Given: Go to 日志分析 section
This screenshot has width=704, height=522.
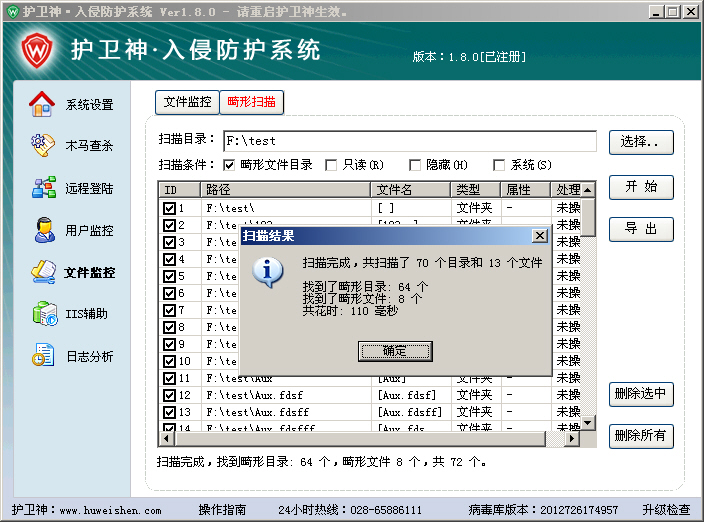Looking at the screenshot, I should tap(89, 356).
